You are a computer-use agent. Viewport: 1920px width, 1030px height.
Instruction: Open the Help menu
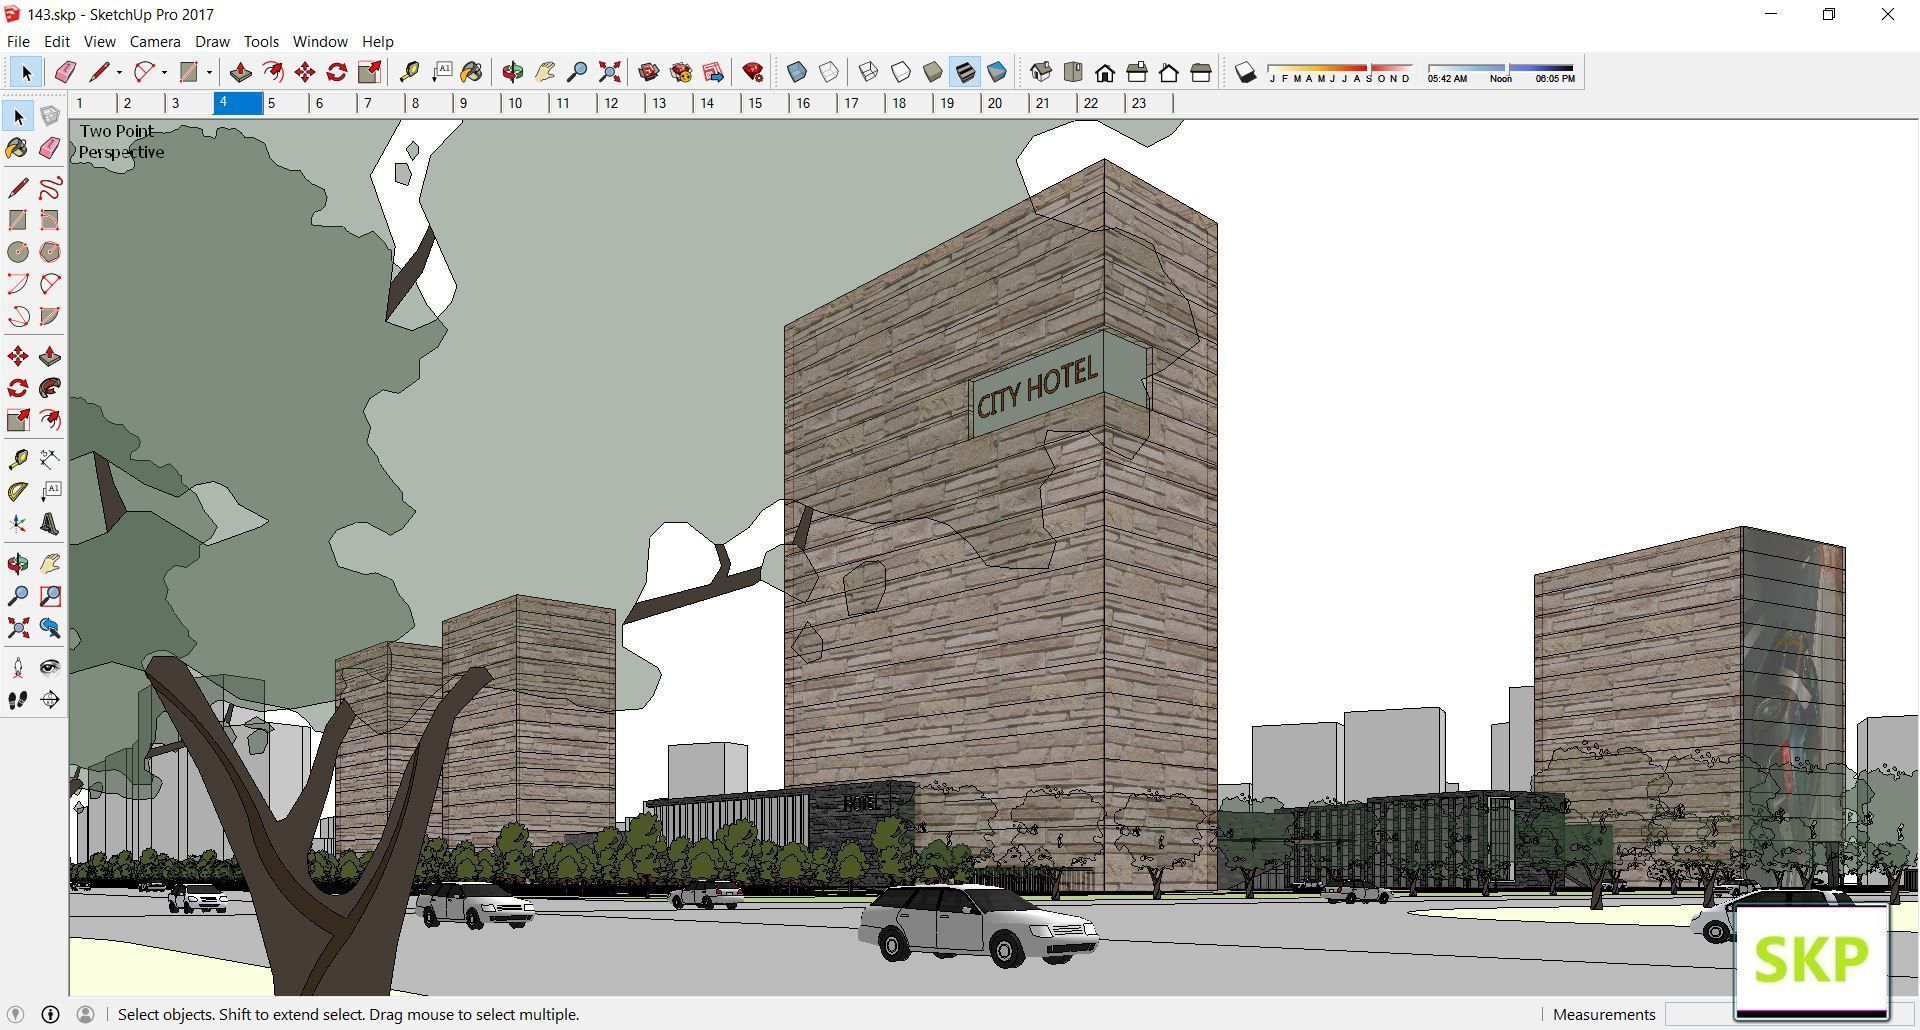377,41
